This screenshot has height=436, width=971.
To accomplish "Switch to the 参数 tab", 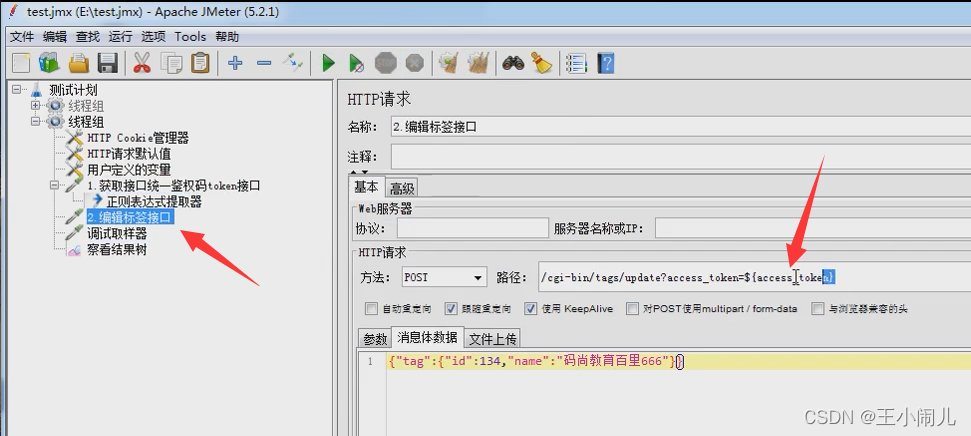I will pos(375,338).
